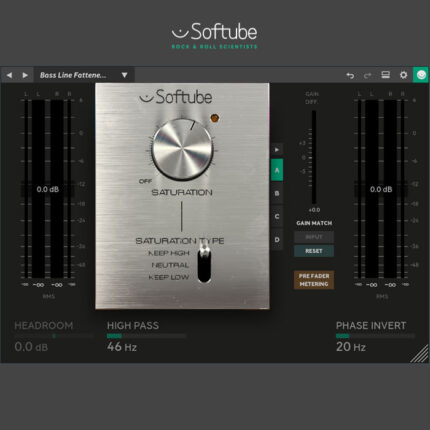
Task: Click the RMS label under the left meter
Action: tap(49, 296)
